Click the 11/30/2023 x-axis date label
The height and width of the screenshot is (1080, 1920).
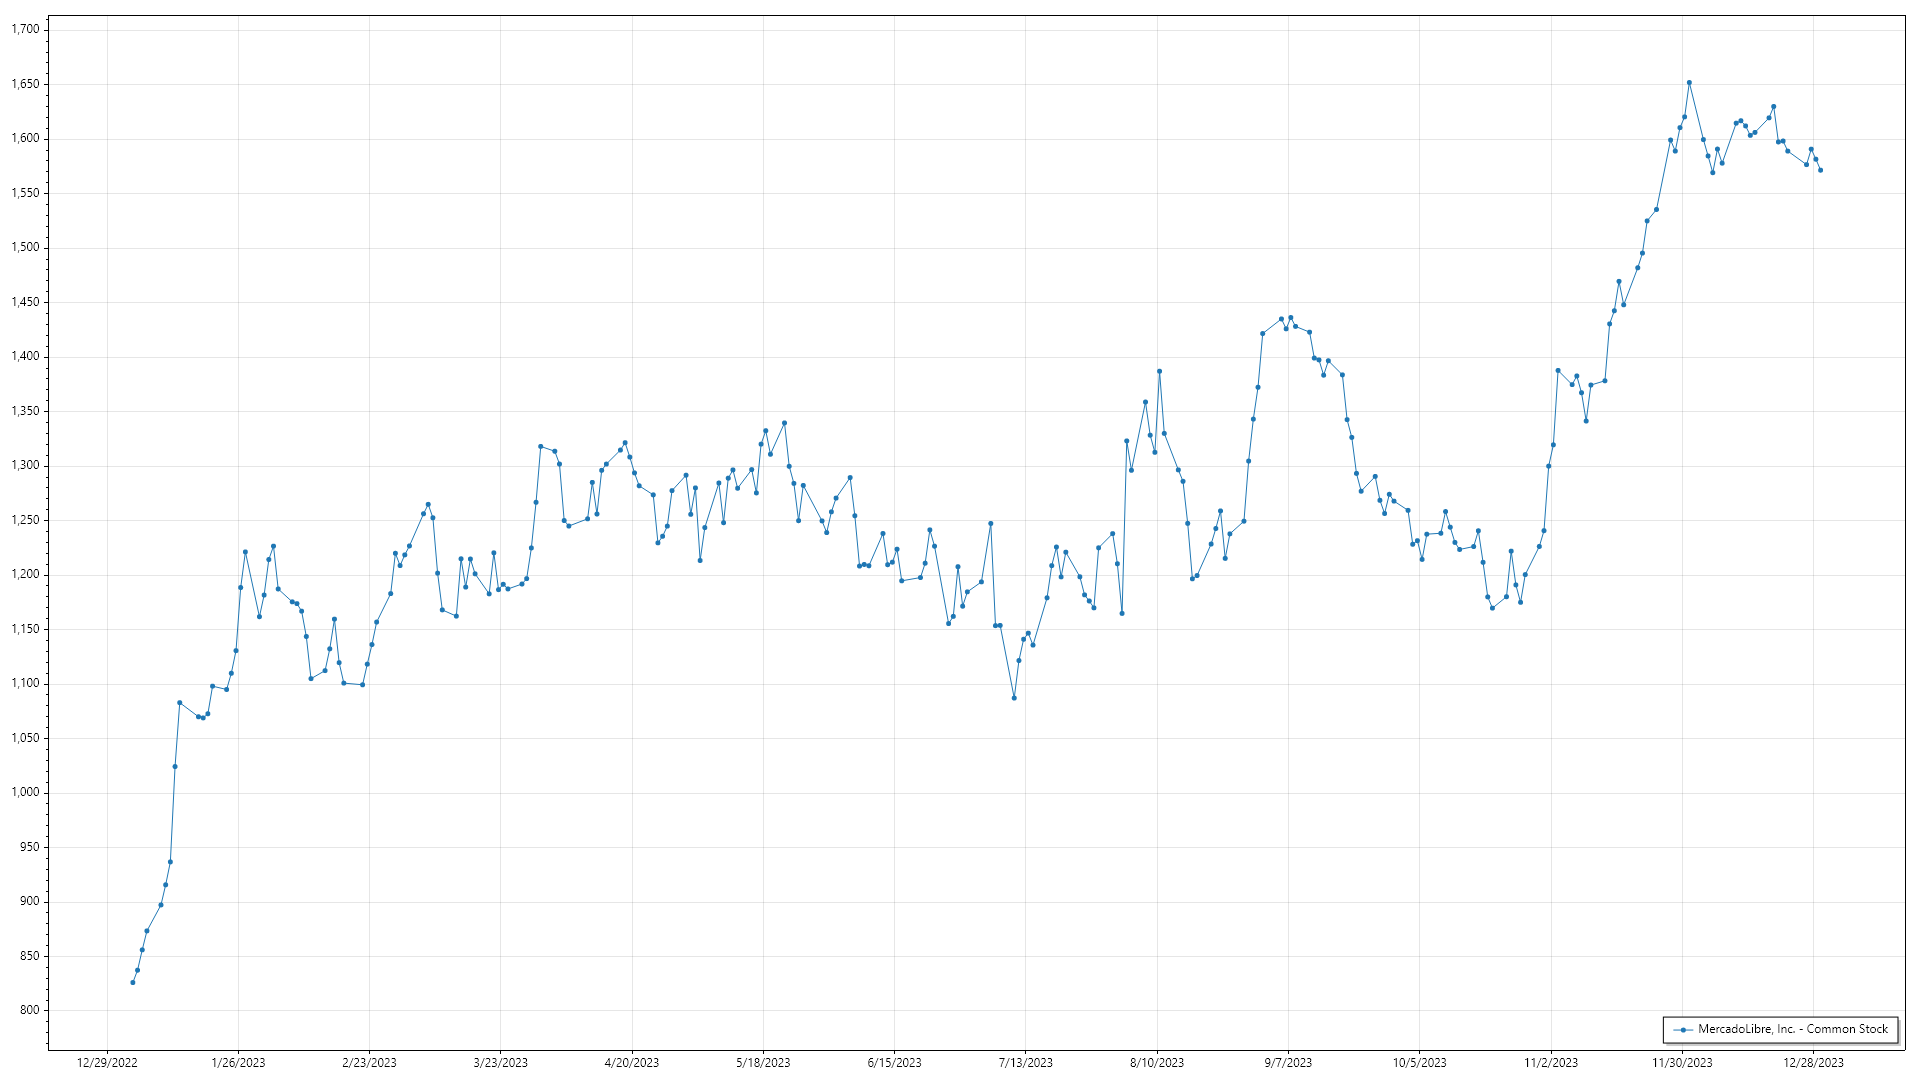pyautogui.click(x=1682, y=1063)
